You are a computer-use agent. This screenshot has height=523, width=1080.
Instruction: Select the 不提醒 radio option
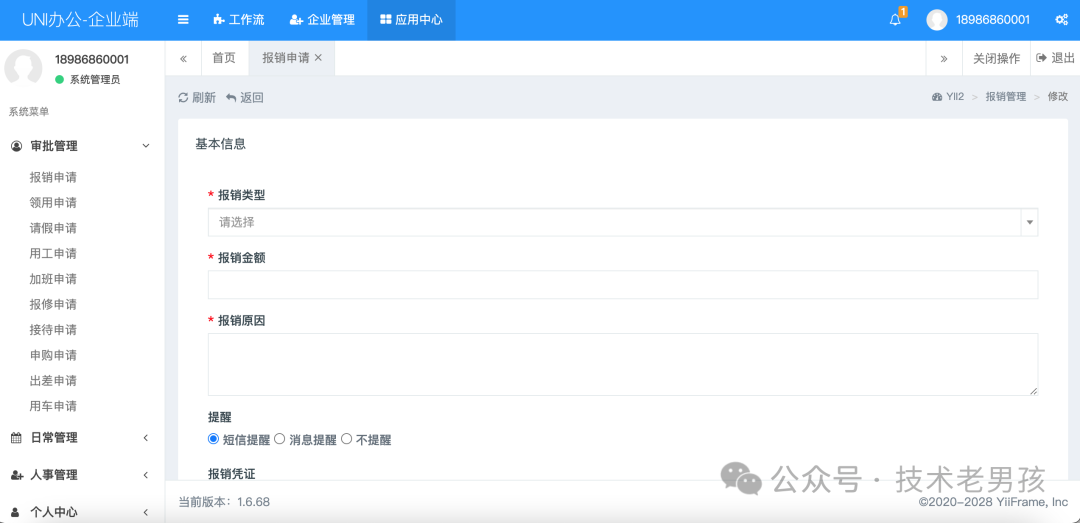(x=346, y=439)
